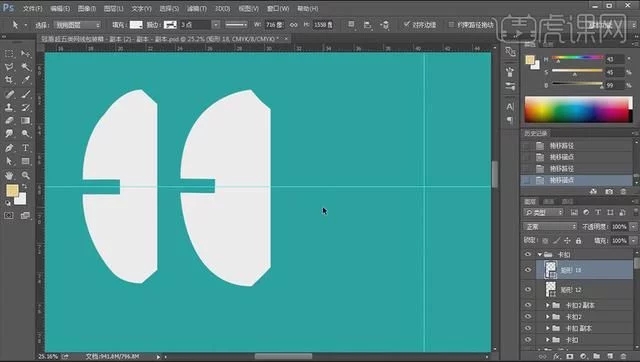
Task: Select the Zoom tool
Action: (x=25, y=175)
